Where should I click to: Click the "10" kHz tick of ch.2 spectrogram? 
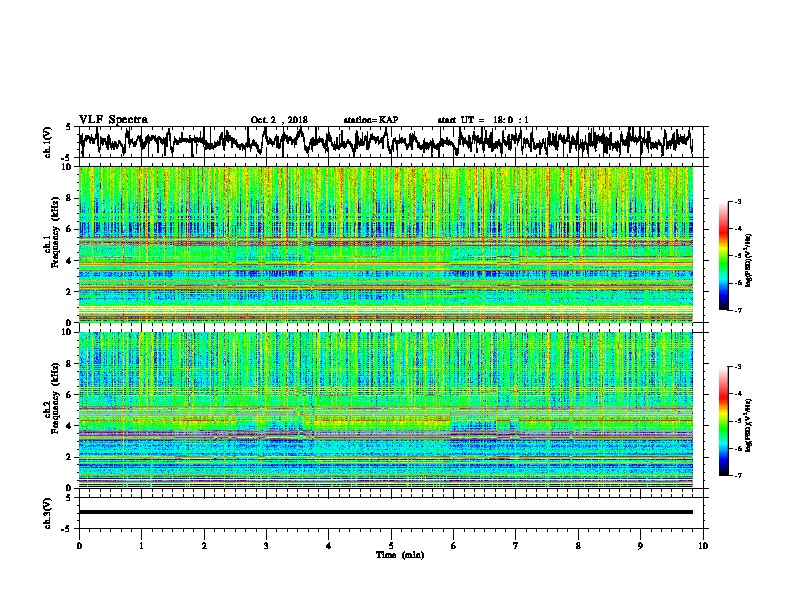click(x=67, y=332)
